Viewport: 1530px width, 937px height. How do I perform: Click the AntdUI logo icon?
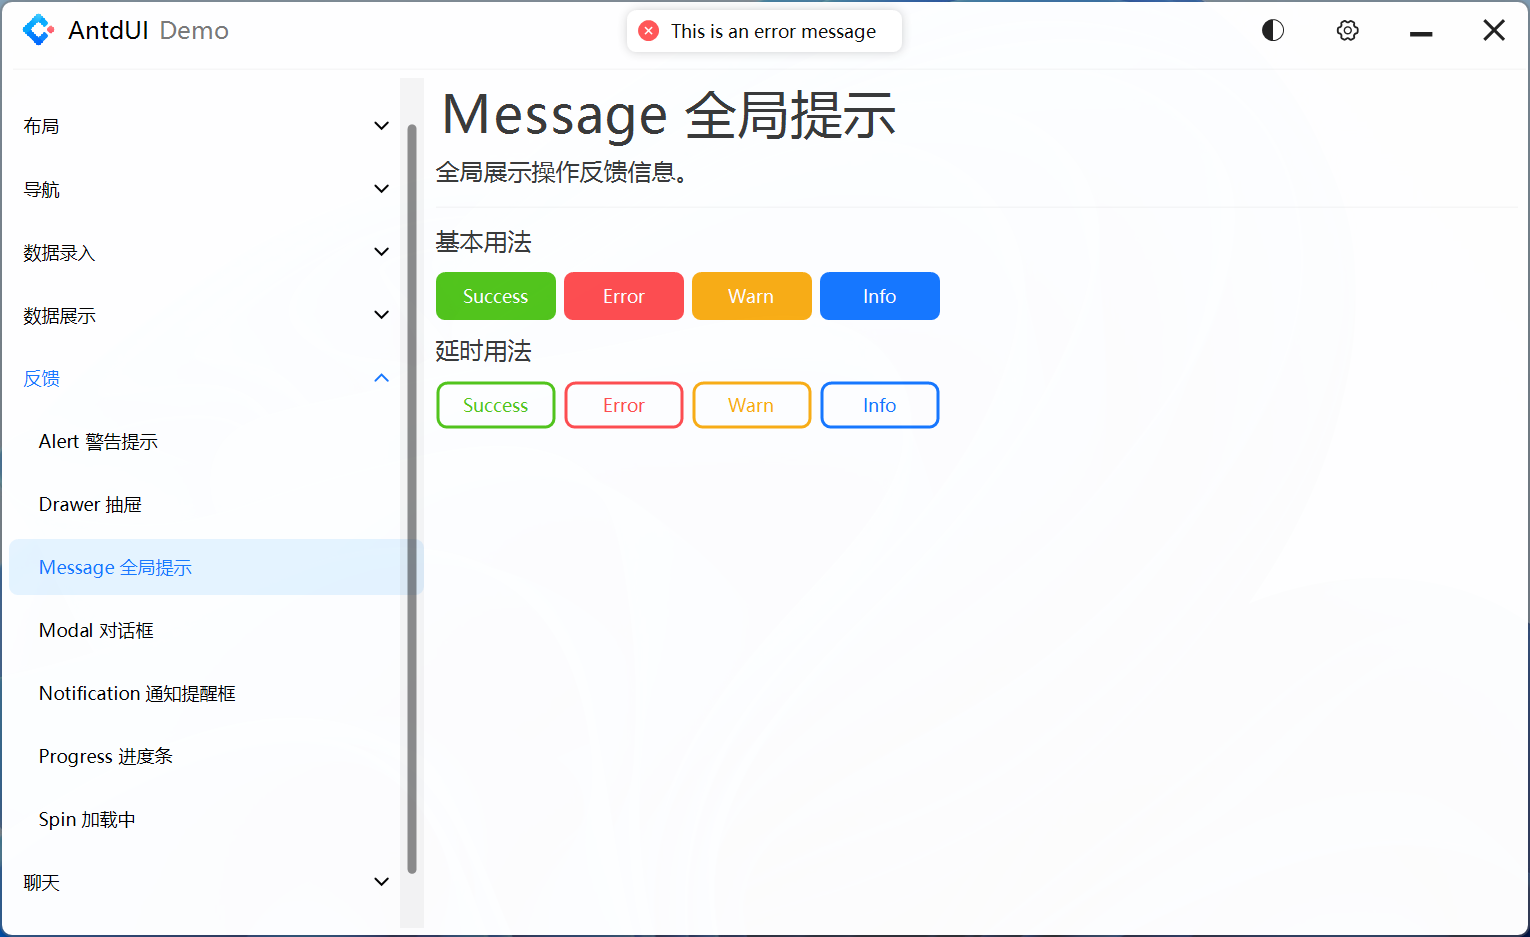click(x=39, y=30)
